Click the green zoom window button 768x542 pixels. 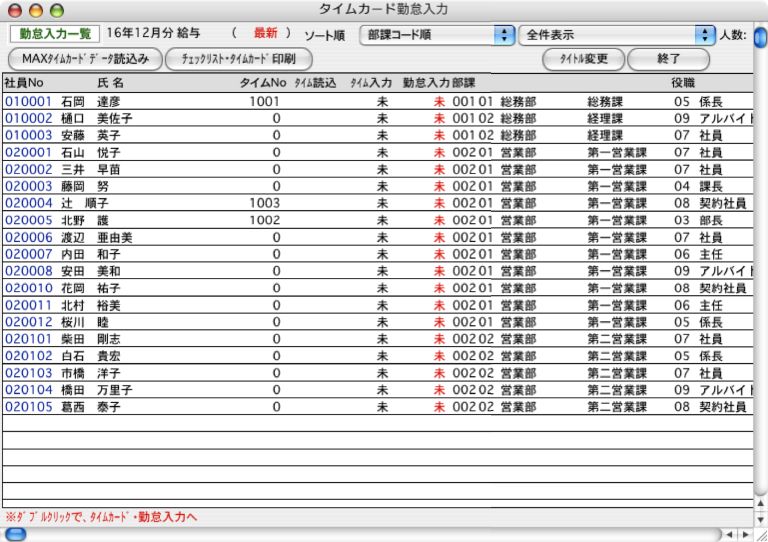click(55, 9)
